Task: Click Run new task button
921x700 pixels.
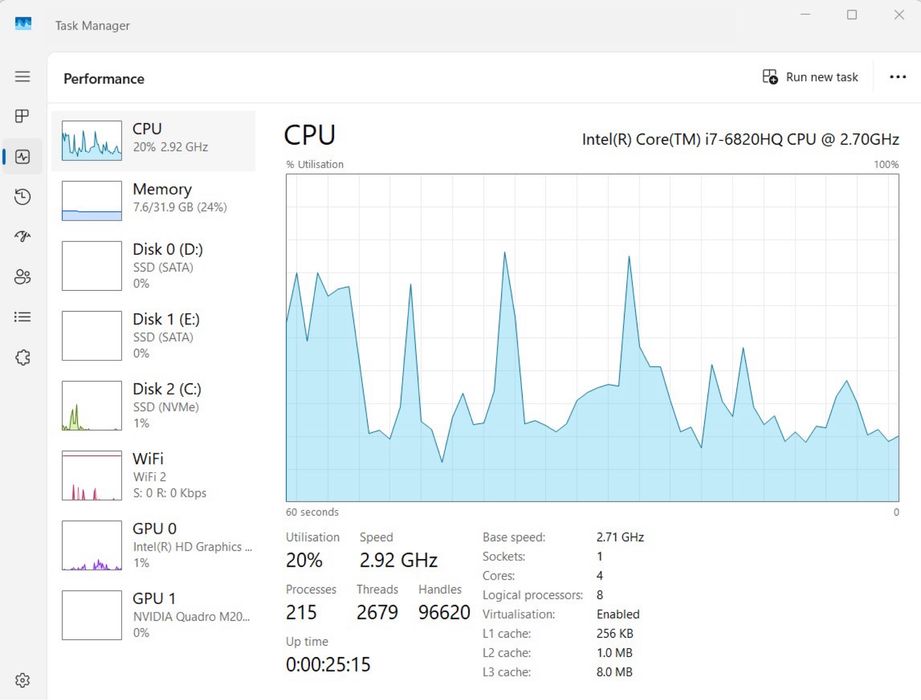Action: 810,77
